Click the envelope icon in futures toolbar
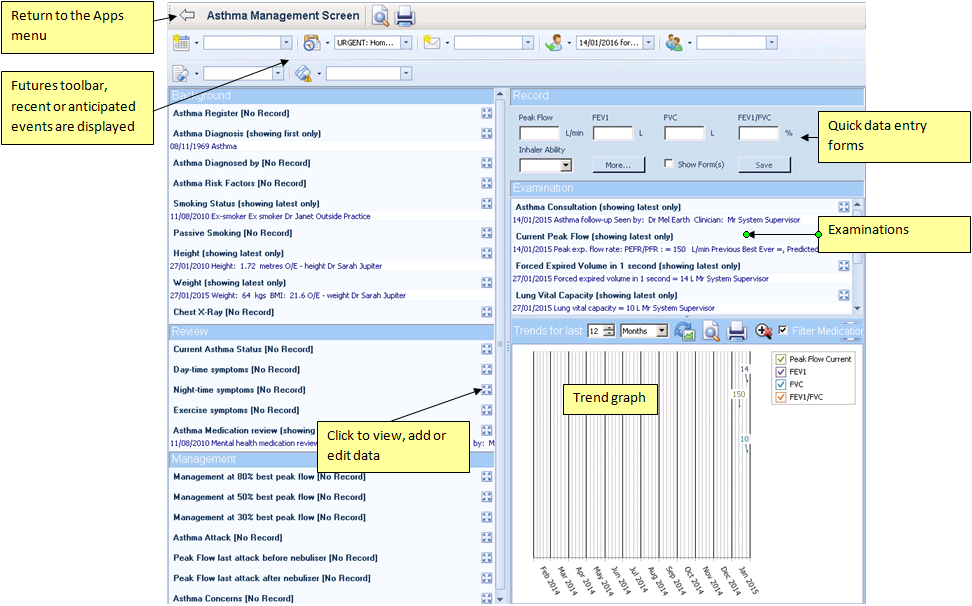The image size is (972, 606). coord(431,43)
